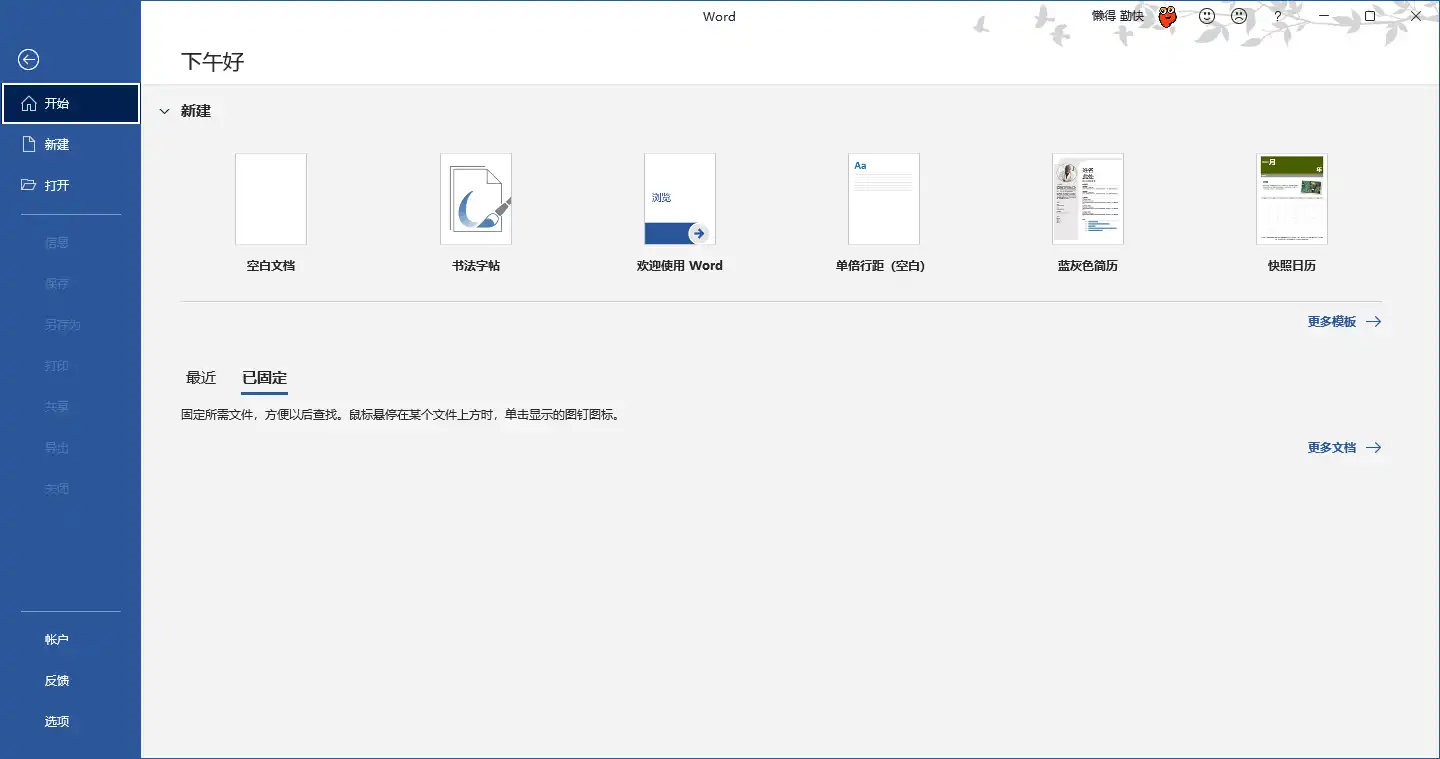Click the 书法字帖 label text
Image resolution: width=1440 pixels, height=759 pixels.
coord(476,266)
